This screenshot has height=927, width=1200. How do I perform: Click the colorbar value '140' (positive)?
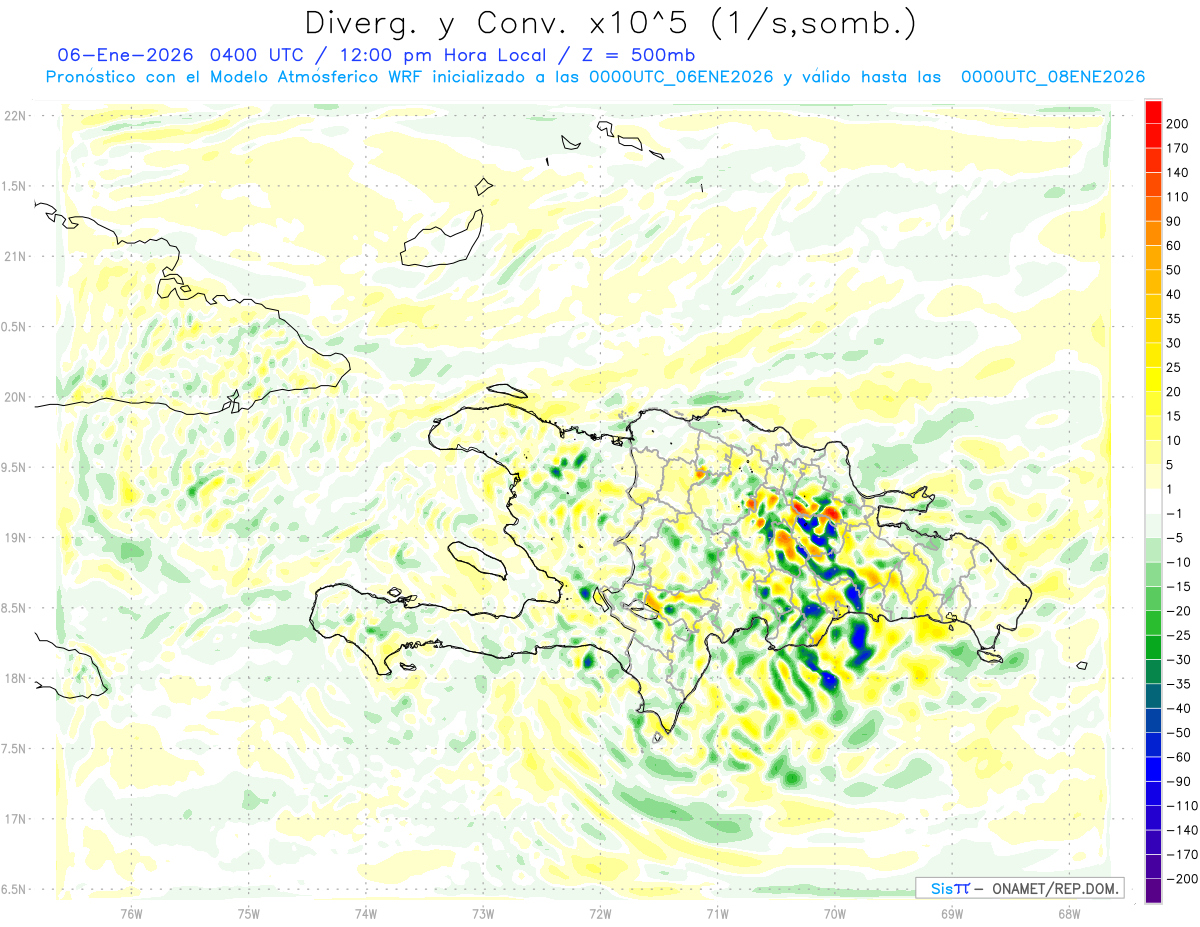click(1179, 172)
